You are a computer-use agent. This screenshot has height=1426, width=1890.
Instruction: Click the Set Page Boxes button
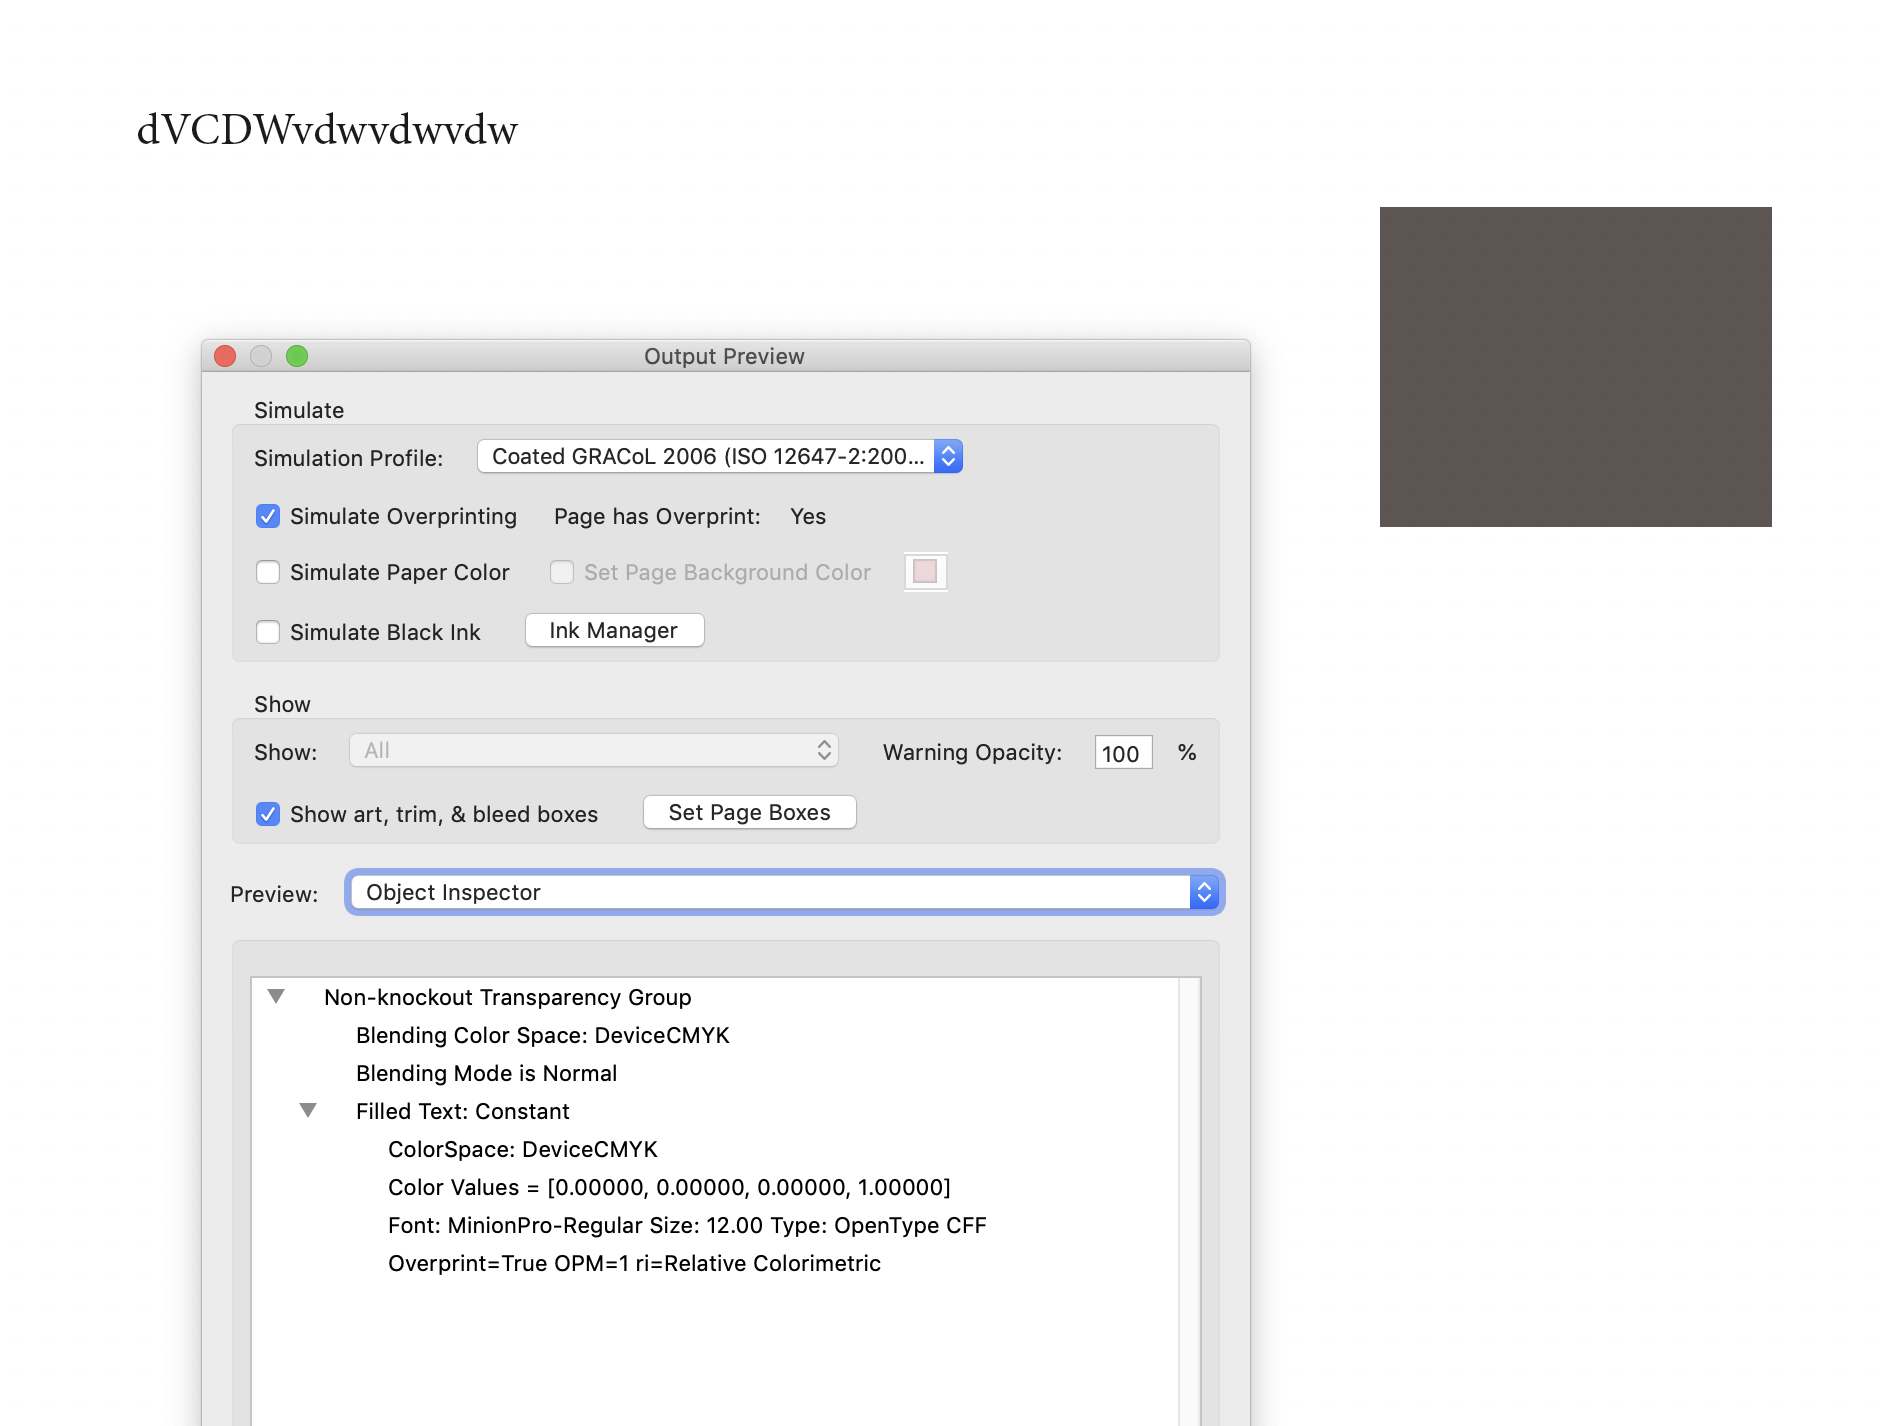pos(748,812)
